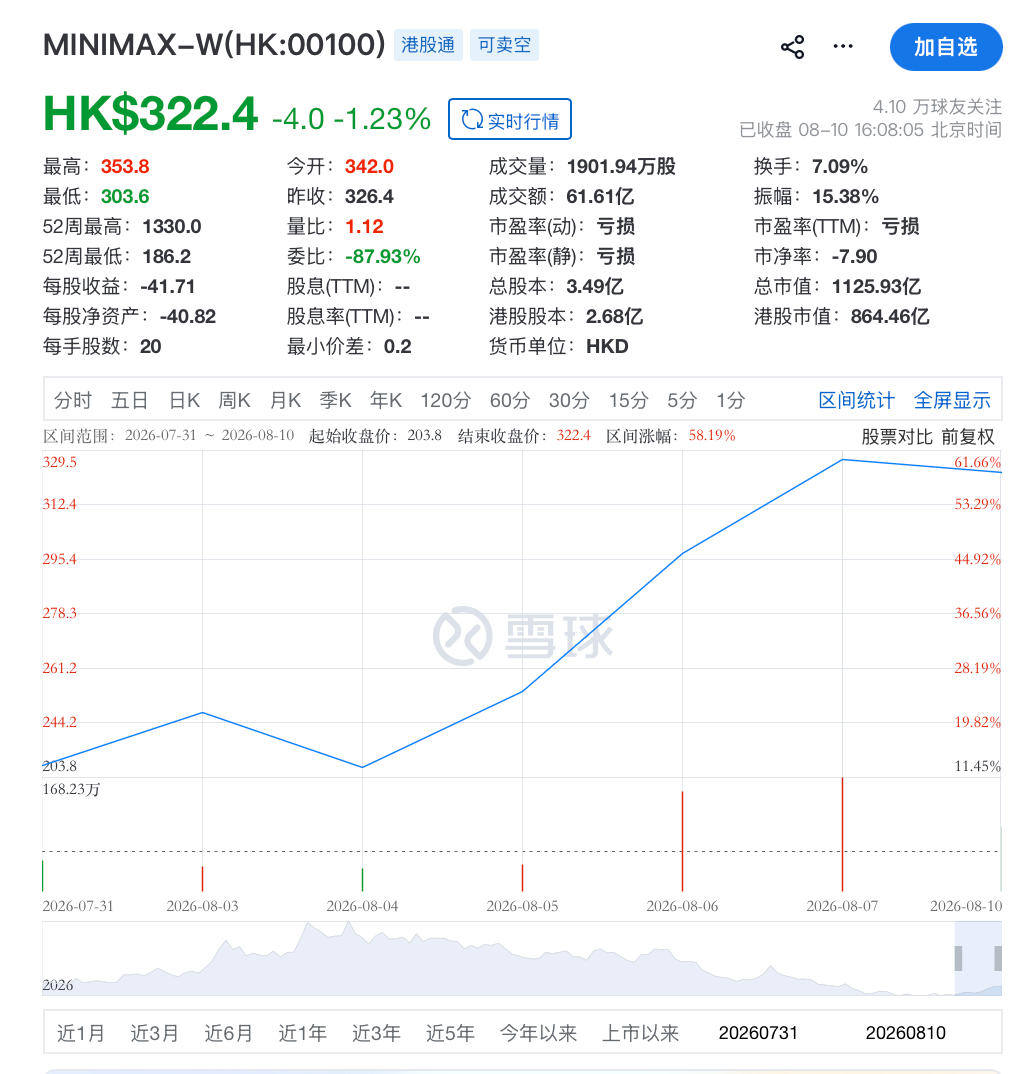Screen dimensions: 1032x1074
Task: Grab the right range slider handle
Action: (x=998, y=958)
